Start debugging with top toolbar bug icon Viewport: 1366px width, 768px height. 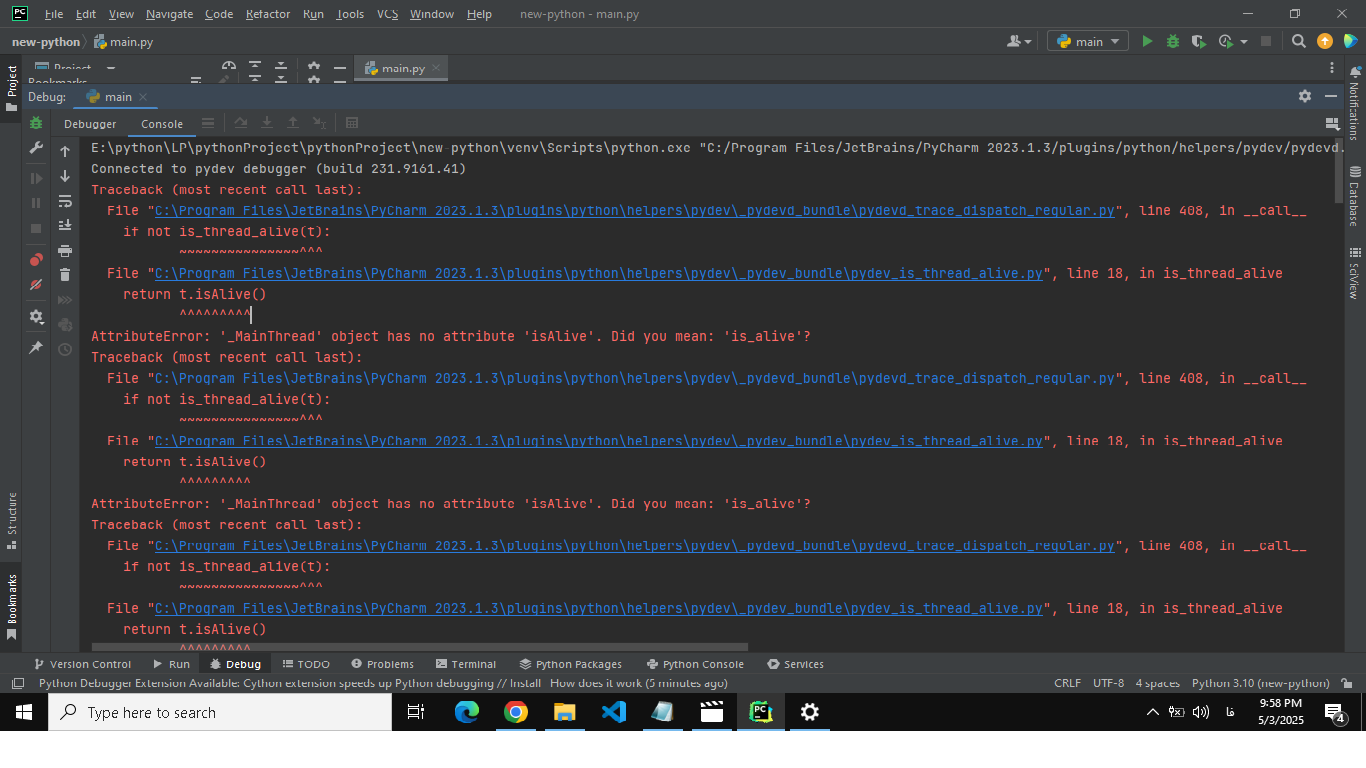click(1173, 41)
